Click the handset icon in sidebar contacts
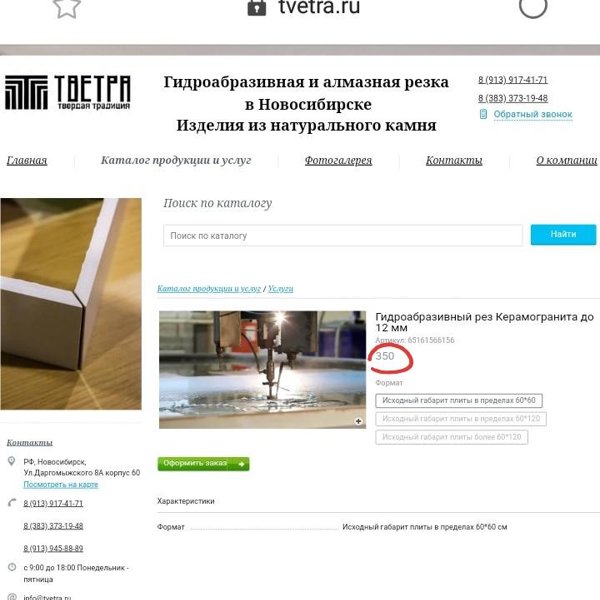The image size is (600, 600). point(12,503)
